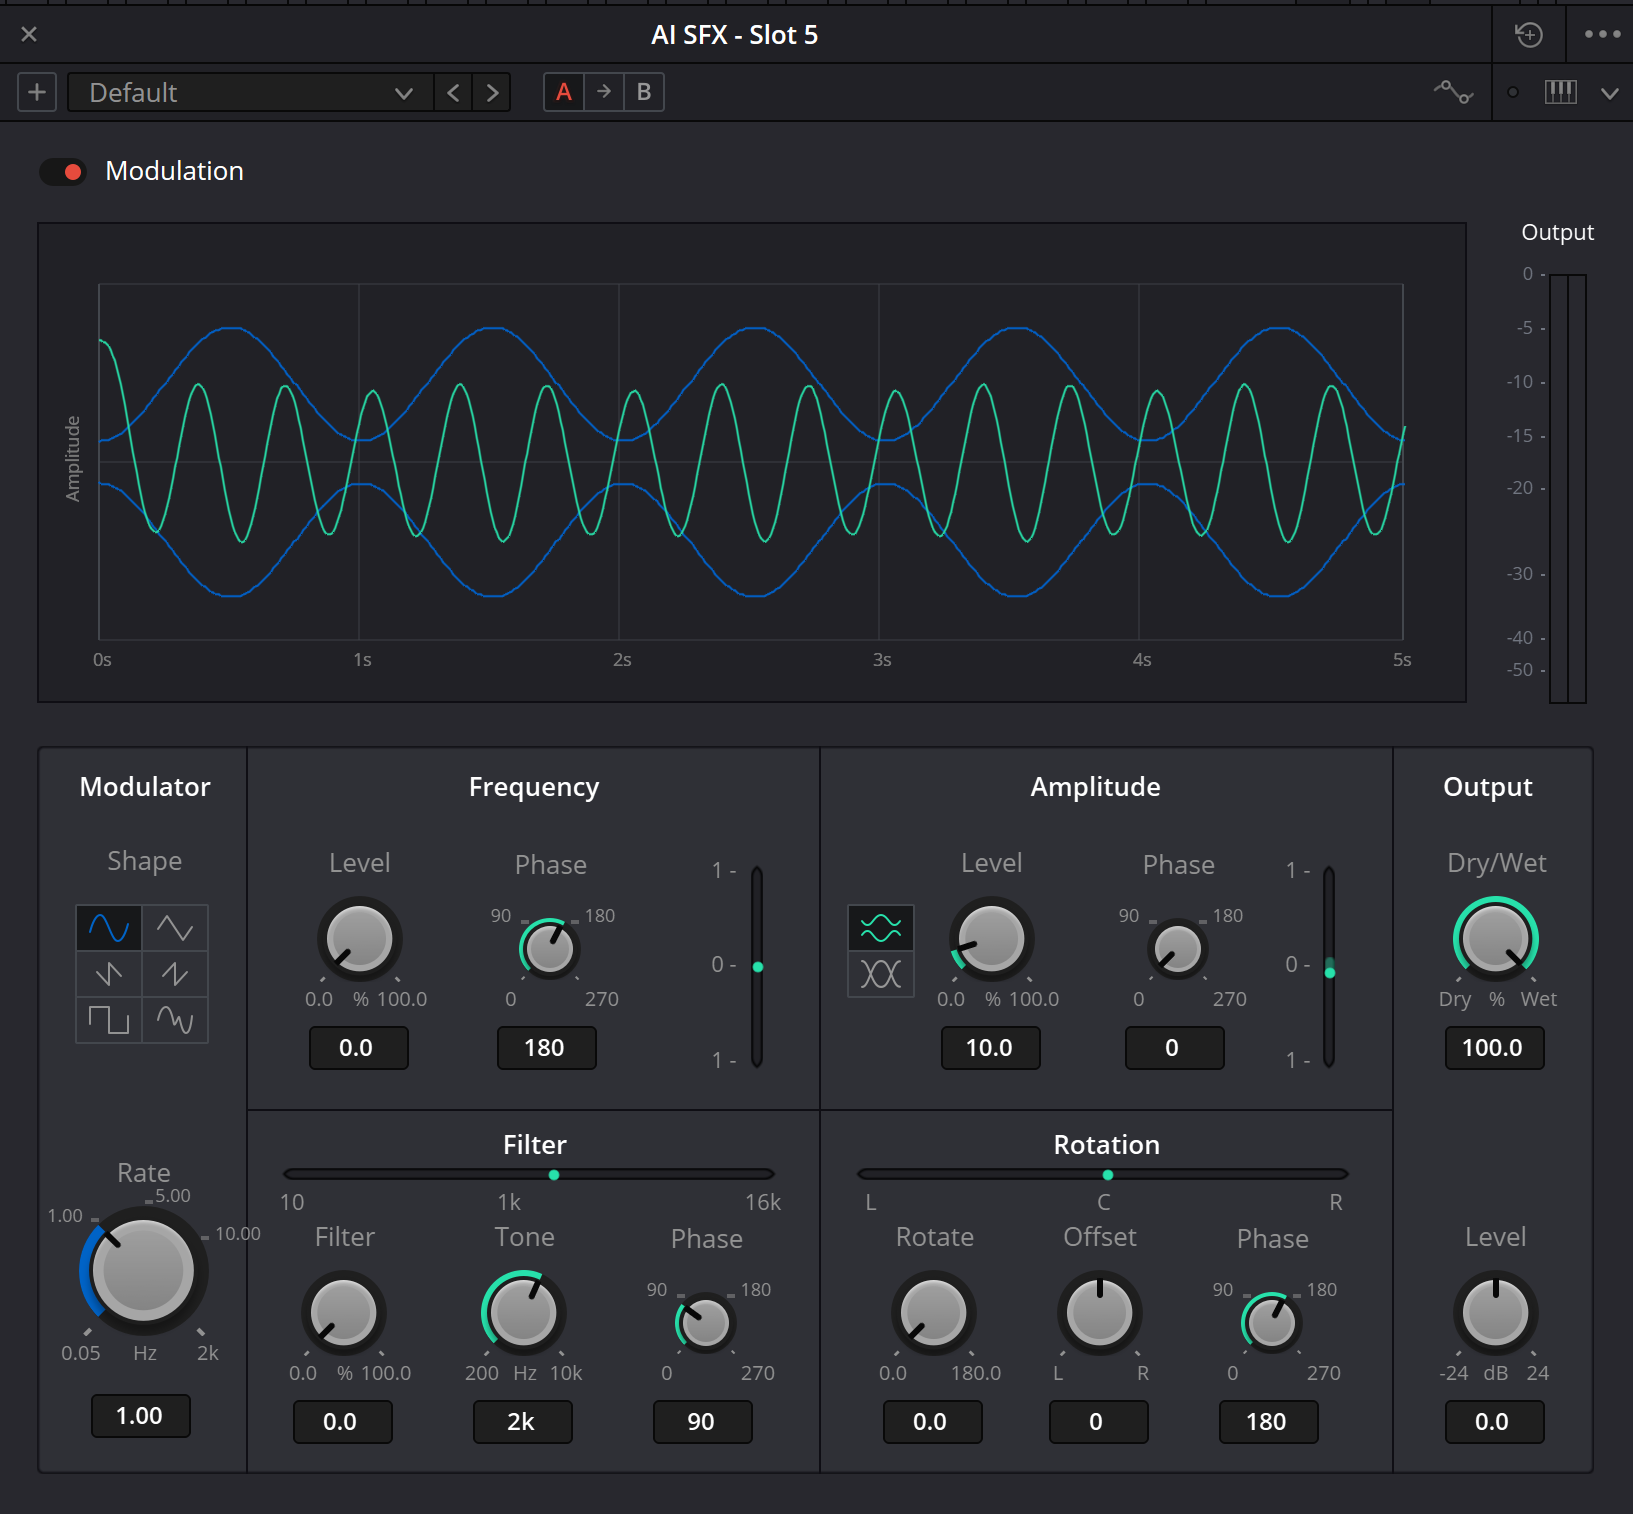Open the three-dot options menu
The height and width of the screenshot is (1514, 1633).
tap(1602, 34)
